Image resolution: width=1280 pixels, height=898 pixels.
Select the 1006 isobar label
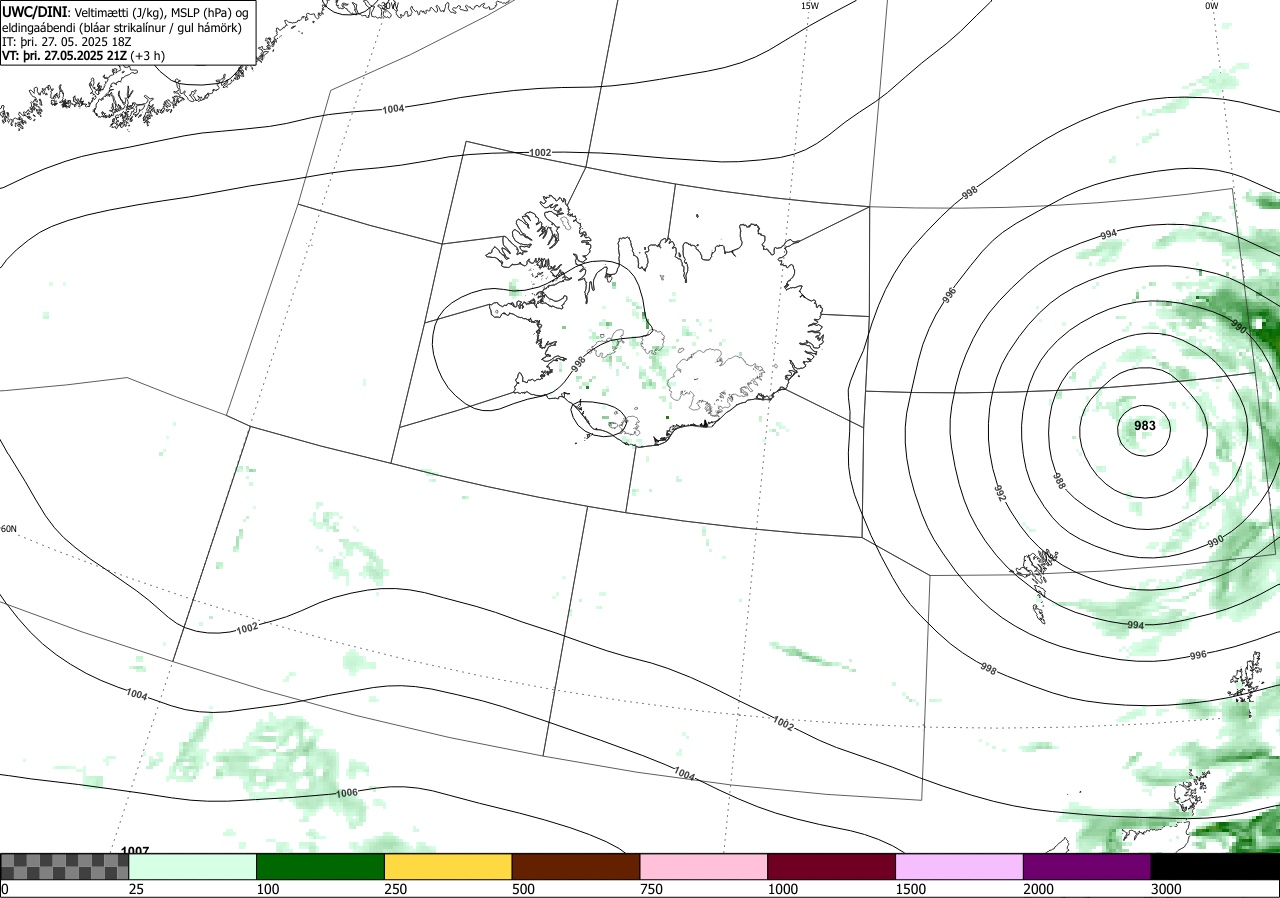pos(347,793)
